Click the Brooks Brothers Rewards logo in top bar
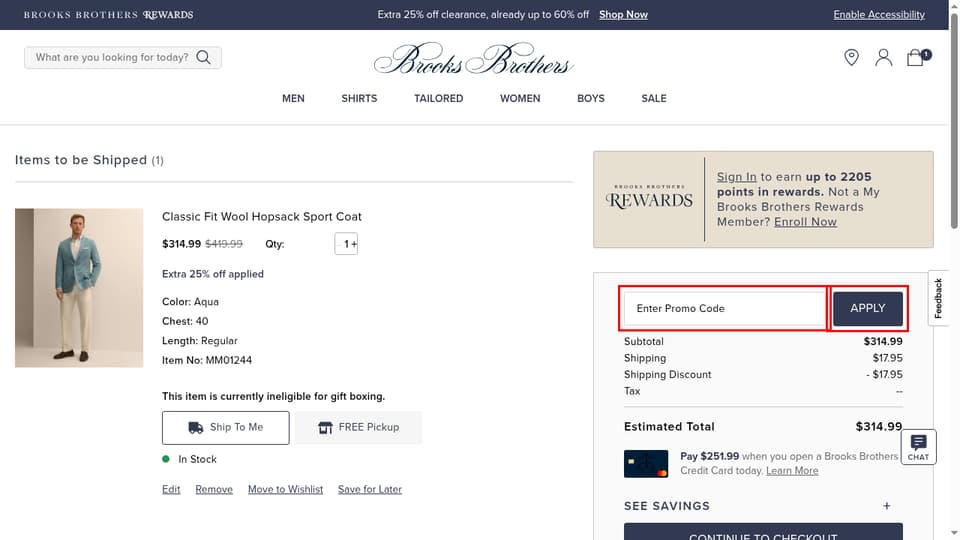 [x=108, y=15]
